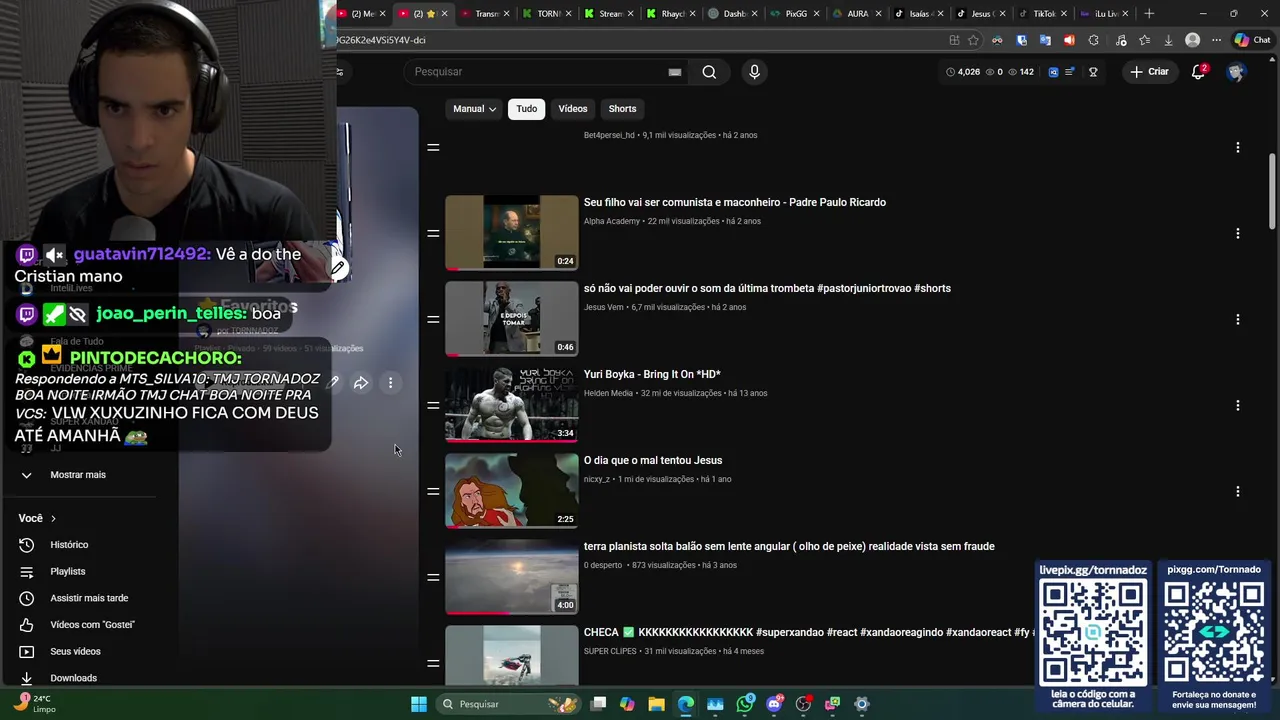Select the Tudo filter chip
Screen dimensions: 1280x720
pyautogui.click(x=526, y=109)
